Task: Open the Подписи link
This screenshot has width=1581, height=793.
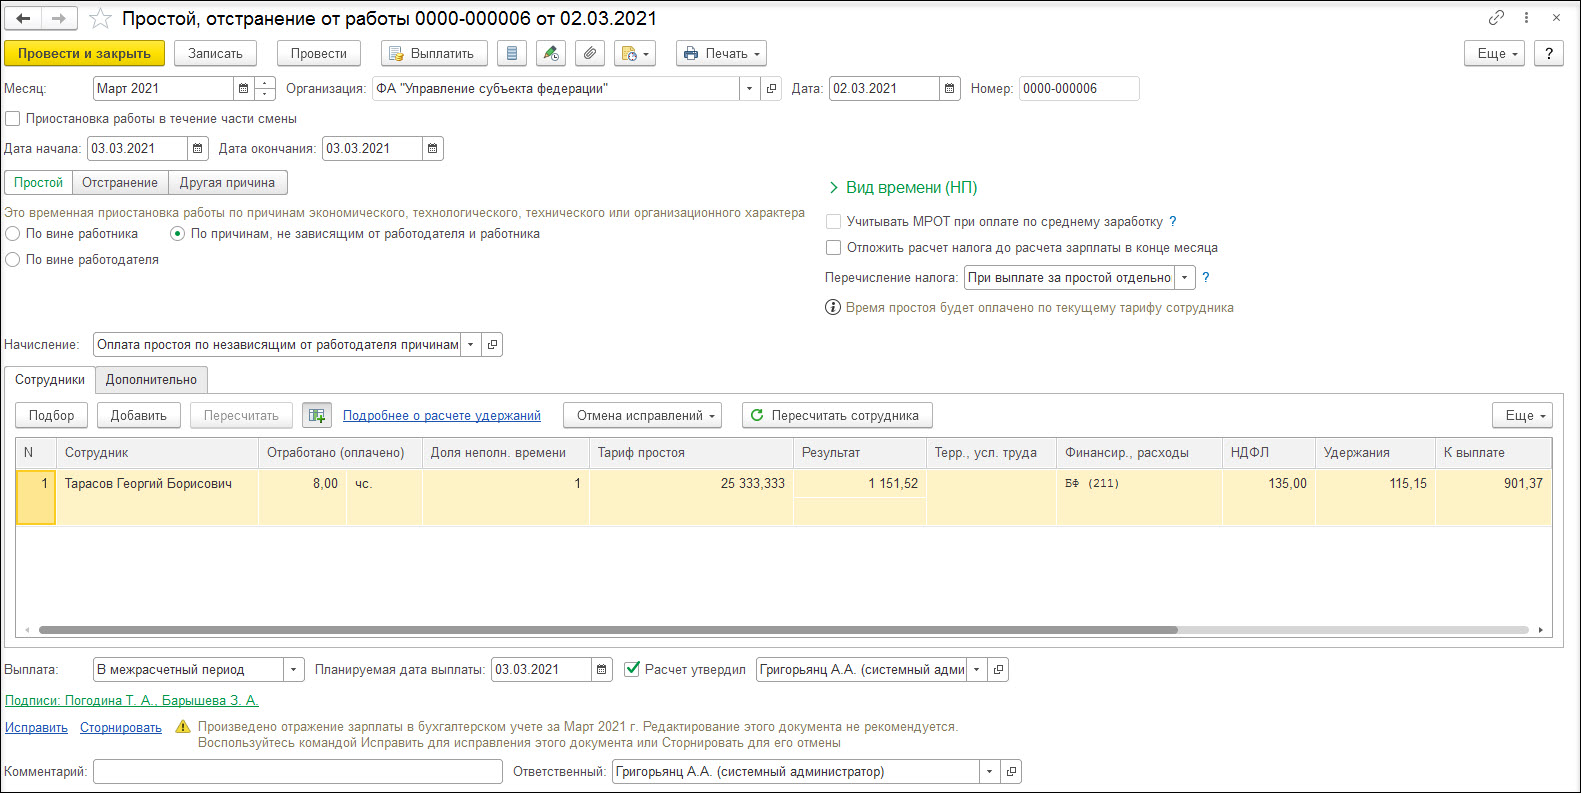Action: pyautogui.click(x=132, y=701)
